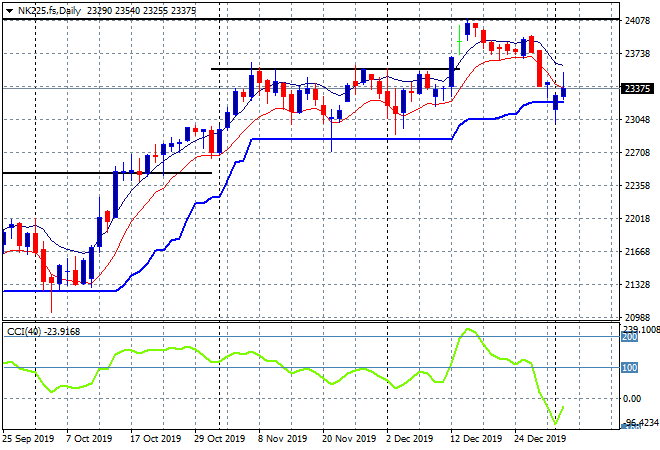Viewport: 660px width, 450px height.
Task: Click the 21328 price axis label
Action: [637, 285]
